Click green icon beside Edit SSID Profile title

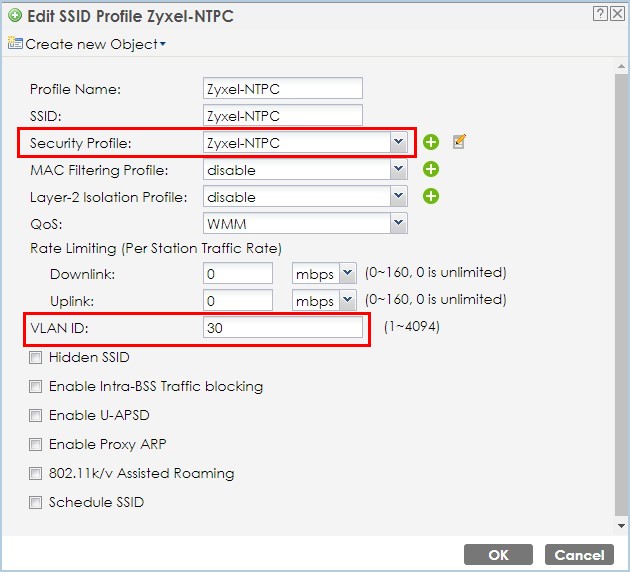coord(15,16)
